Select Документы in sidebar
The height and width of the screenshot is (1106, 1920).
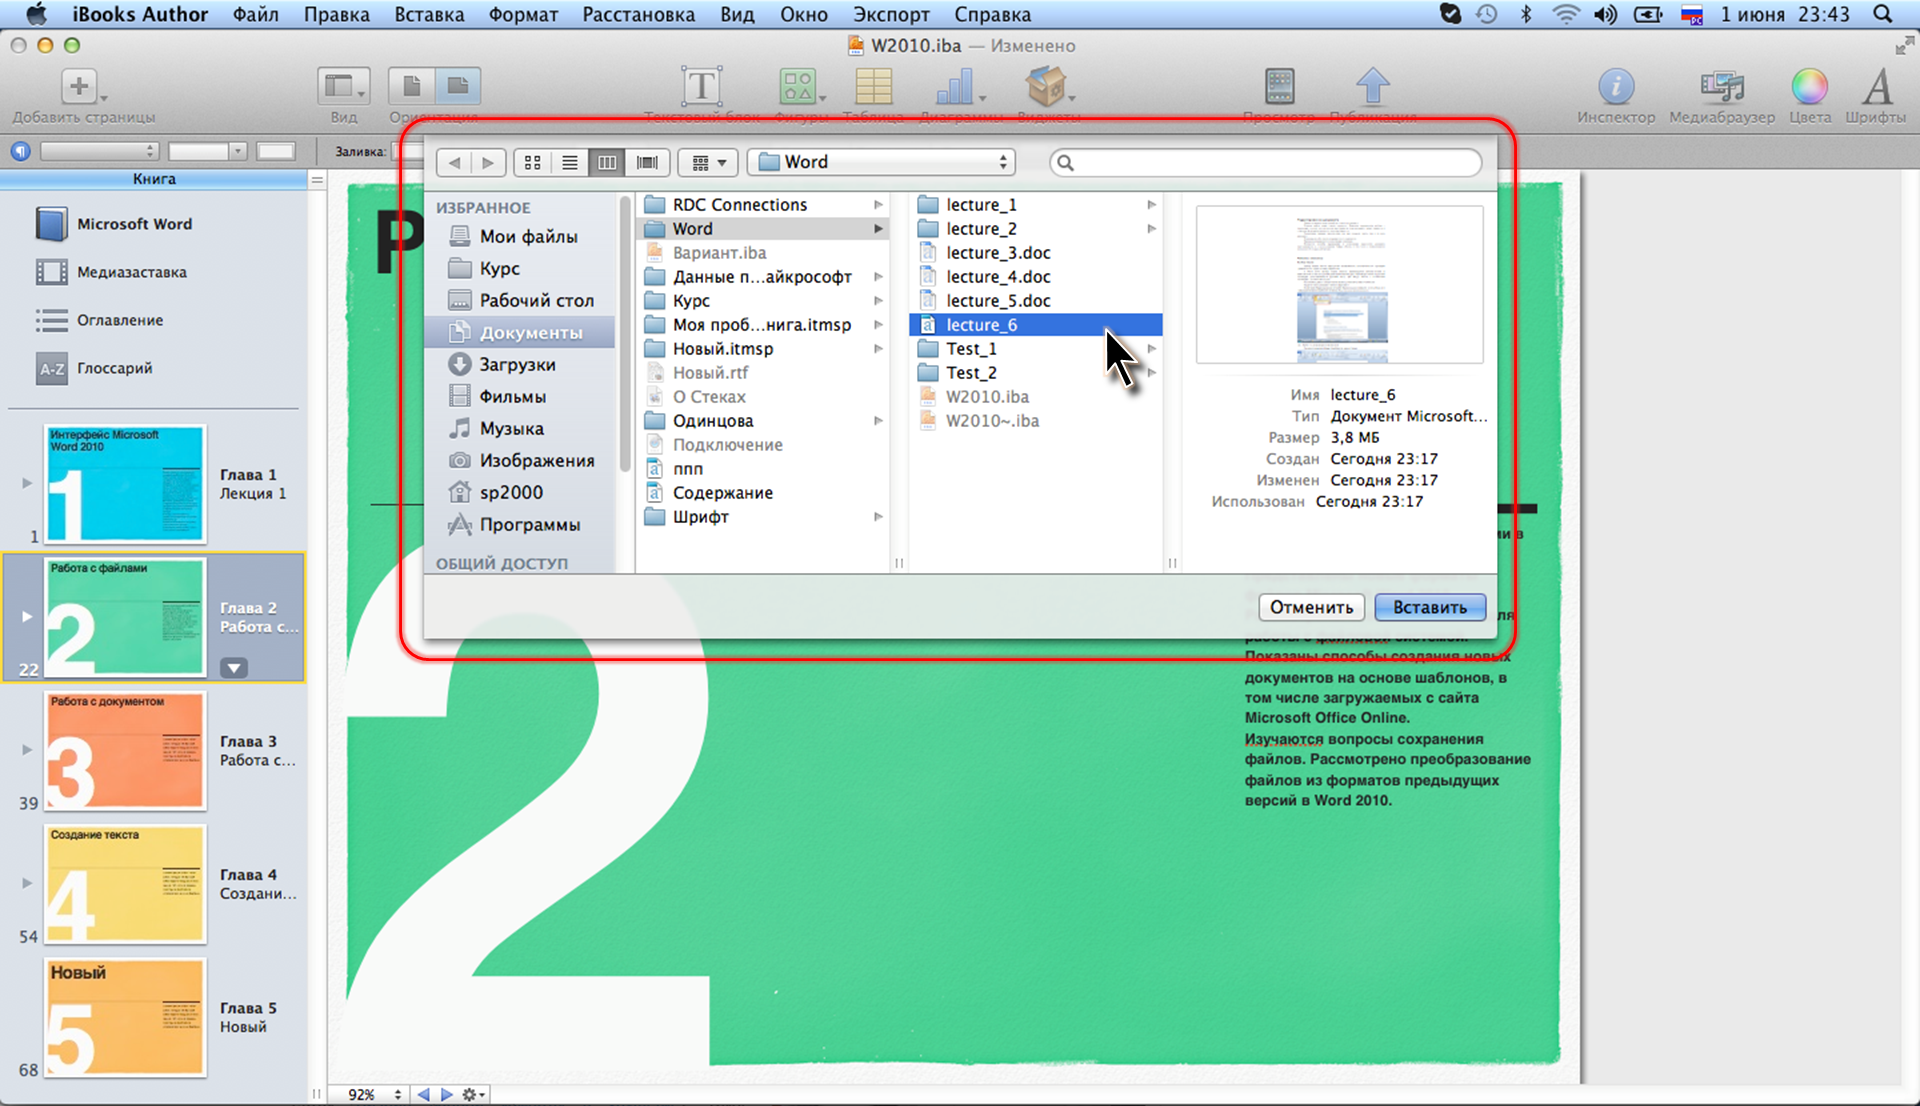[520, 332]
